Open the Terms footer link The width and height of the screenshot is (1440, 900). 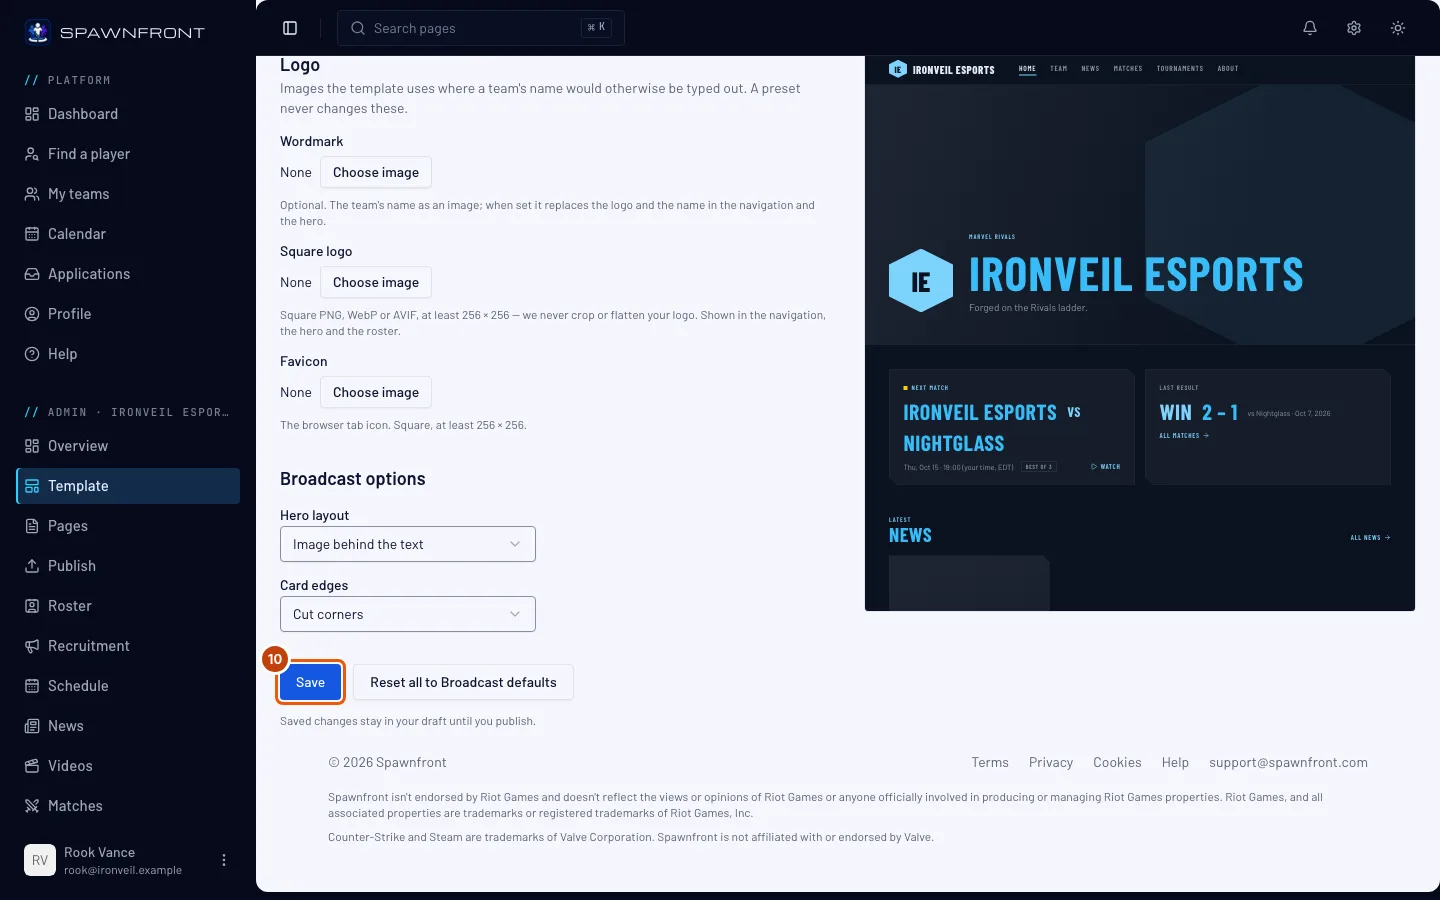point(990,762)
